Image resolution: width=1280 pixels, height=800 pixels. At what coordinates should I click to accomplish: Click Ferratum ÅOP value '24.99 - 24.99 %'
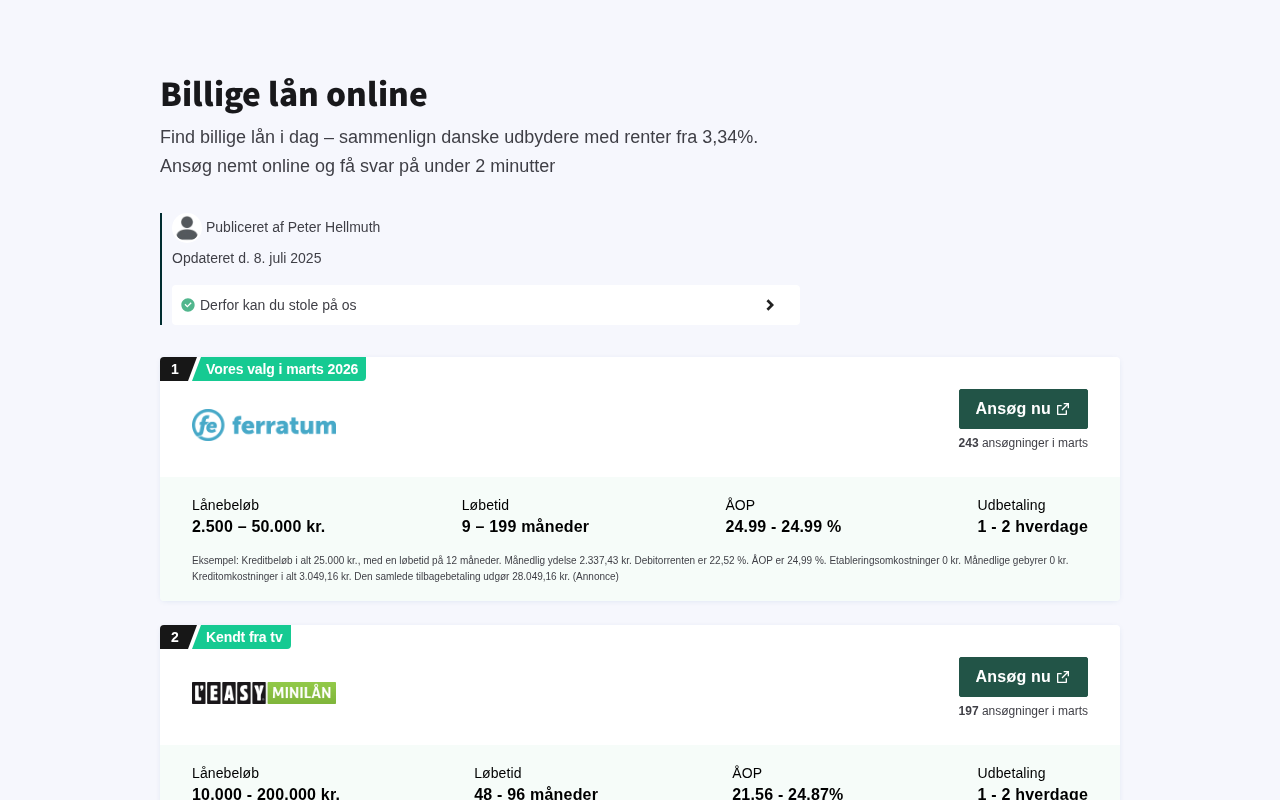(783, 527)
